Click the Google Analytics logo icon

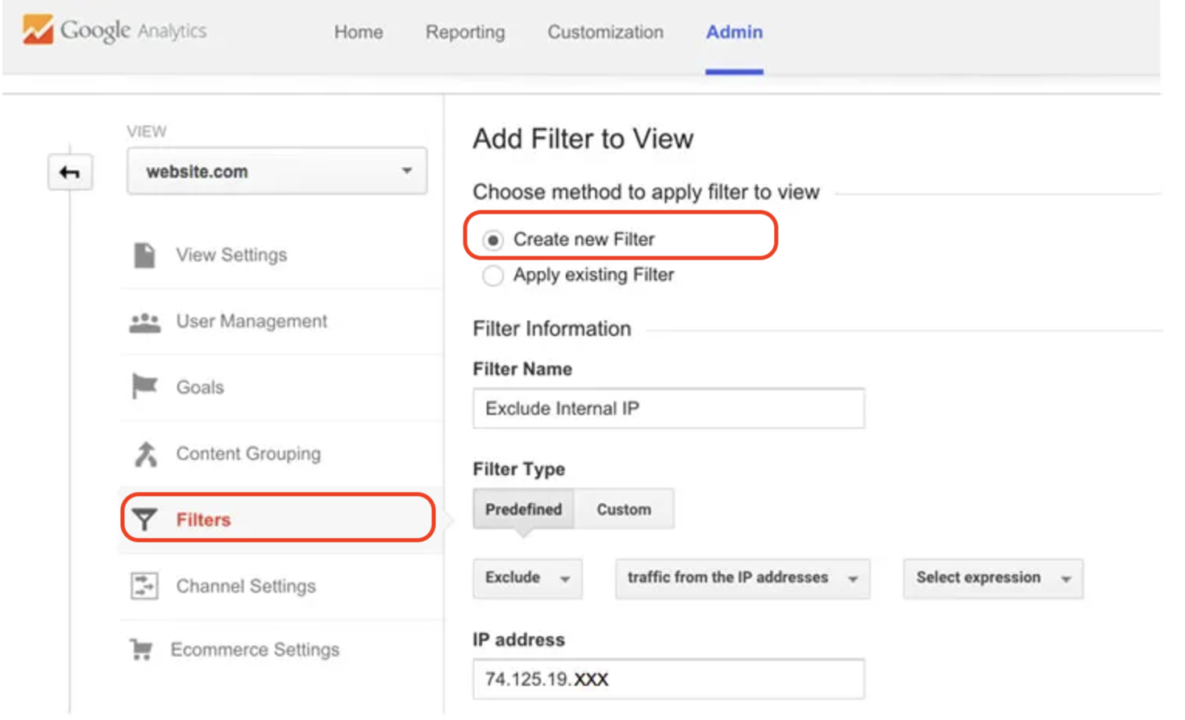tap(38, 30)
